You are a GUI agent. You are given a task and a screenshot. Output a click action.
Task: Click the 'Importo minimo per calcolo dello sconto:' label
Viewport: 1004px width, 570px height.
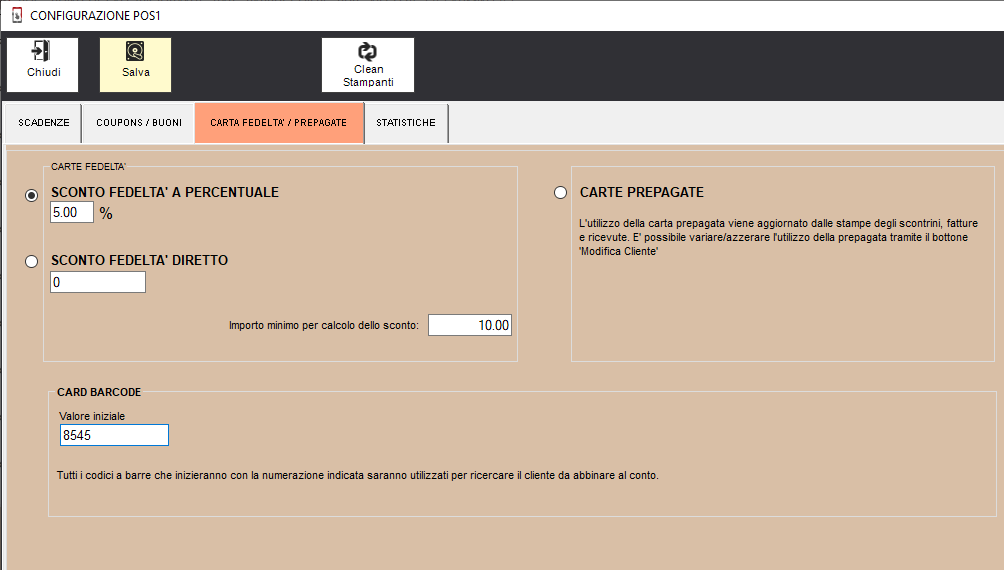323,325
